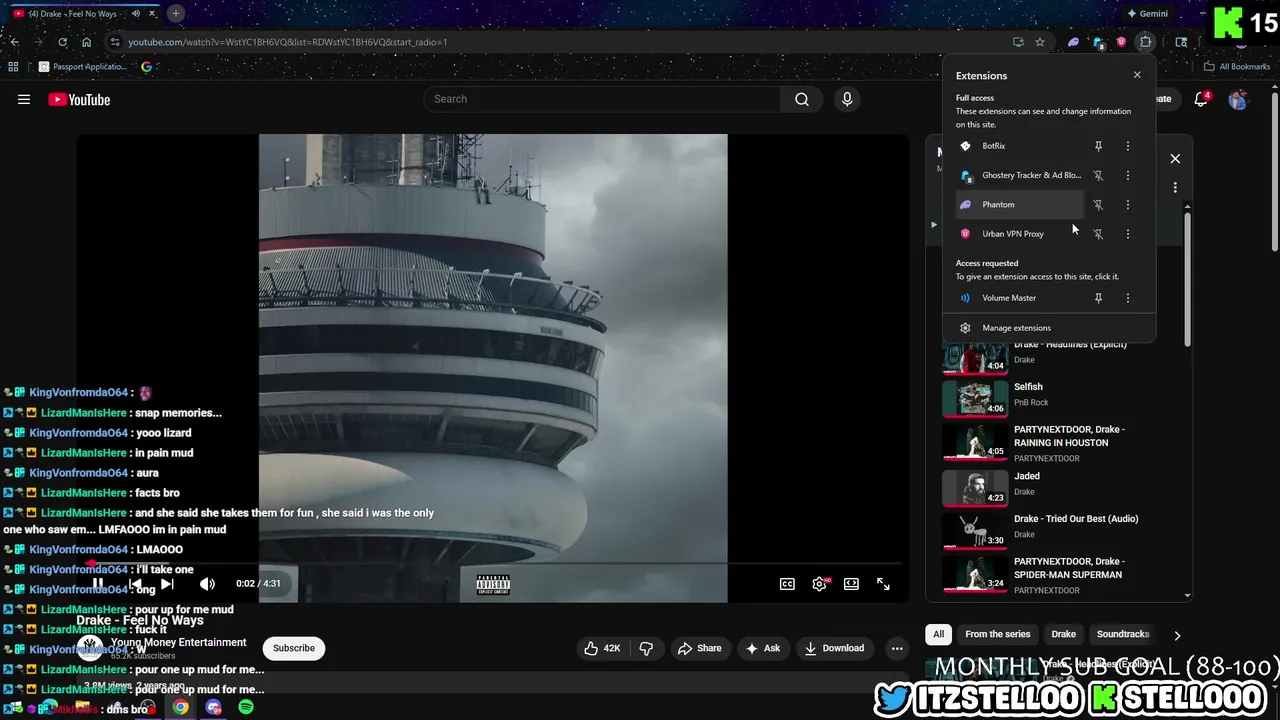The height and width of the screenshot is (720, 1280).
Task: Subscribe to Young Money Entertainment
Action: (x=294, y=648)
